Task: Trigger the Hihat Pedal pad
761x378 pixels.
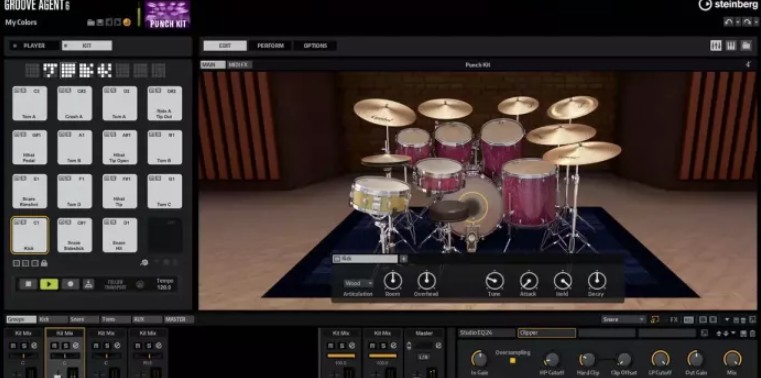Action: (30, 147)
